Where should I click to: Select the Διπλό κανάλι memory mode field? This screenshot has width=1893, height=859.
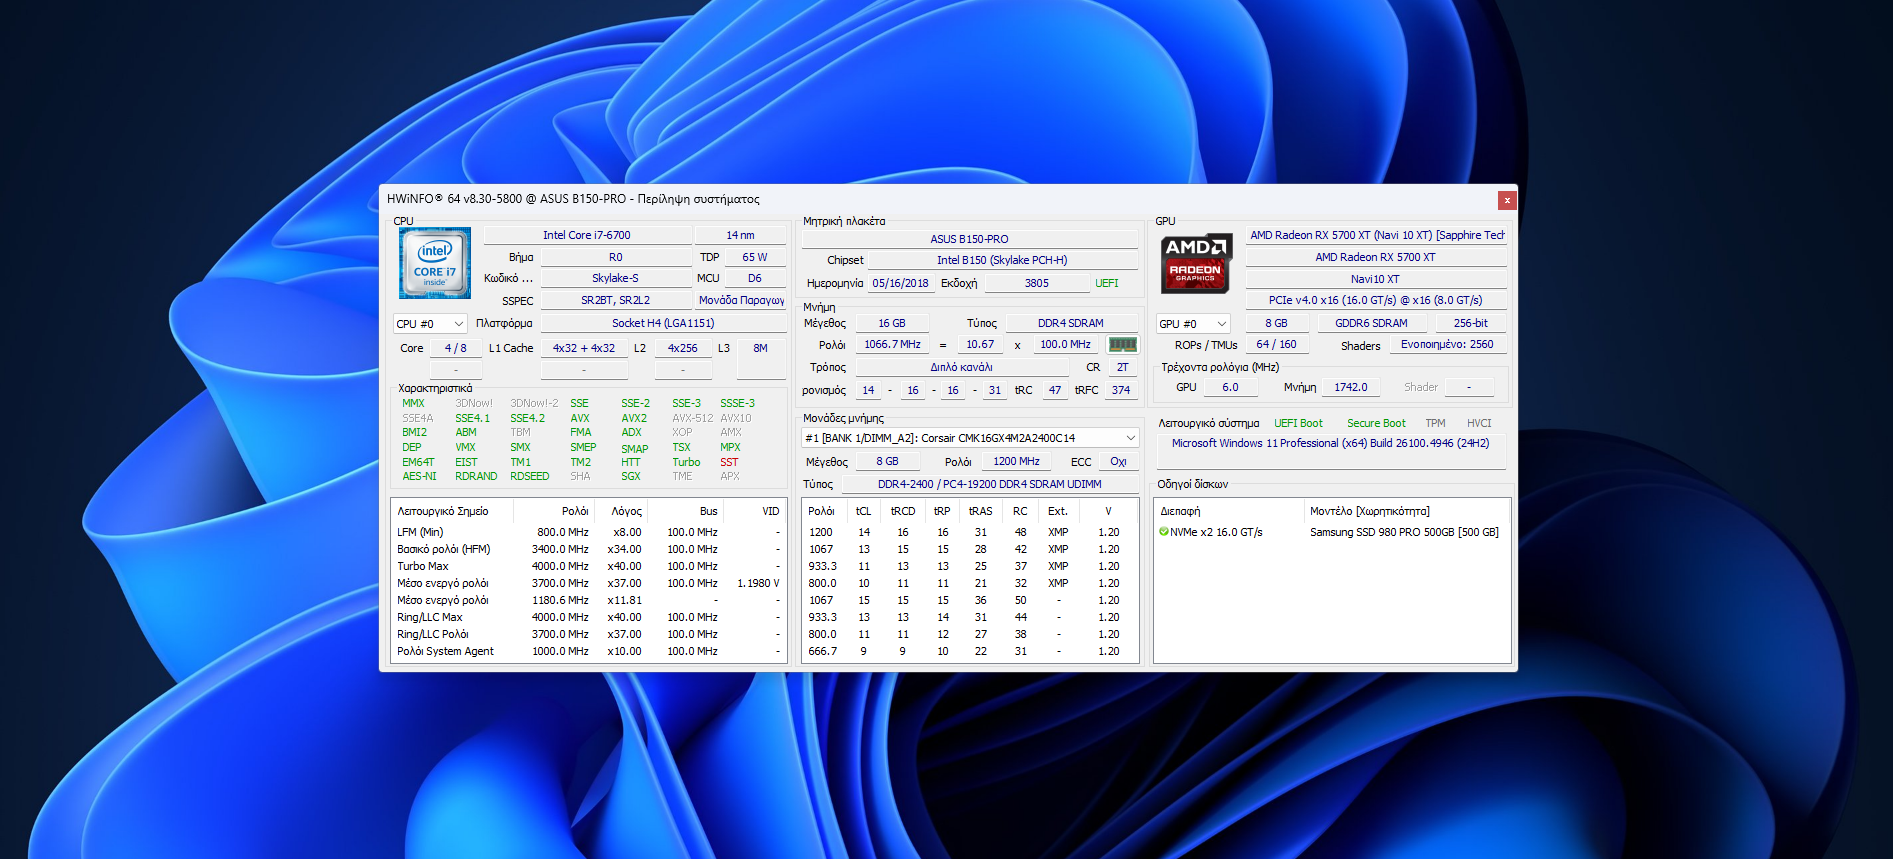962,367
